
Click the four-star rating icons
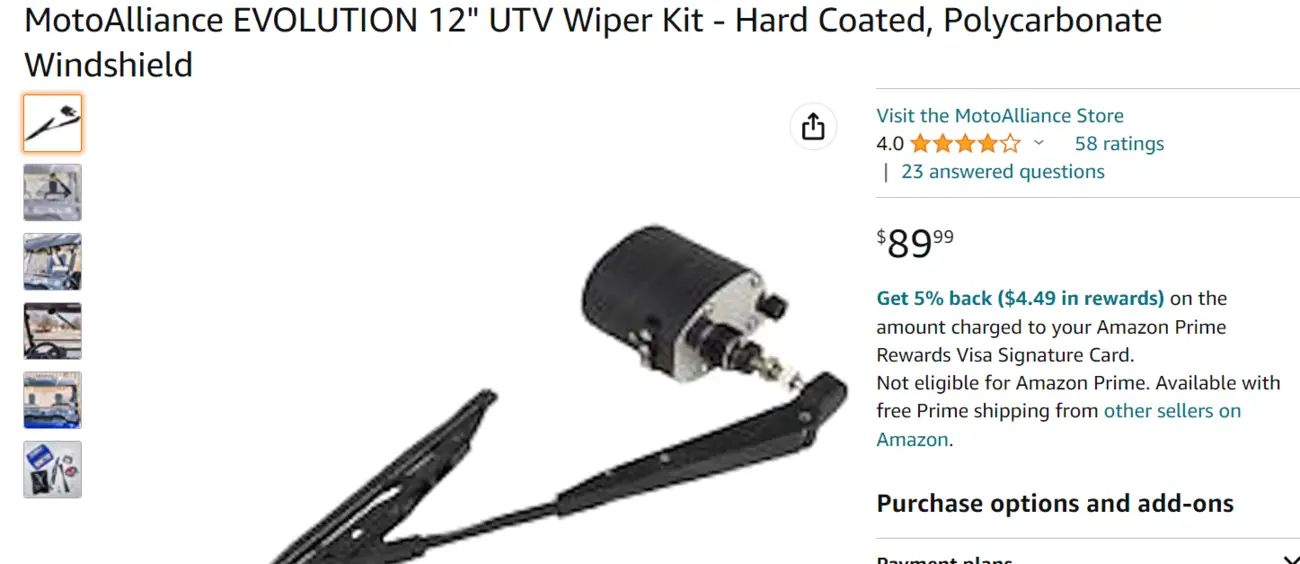click(965, 144)
